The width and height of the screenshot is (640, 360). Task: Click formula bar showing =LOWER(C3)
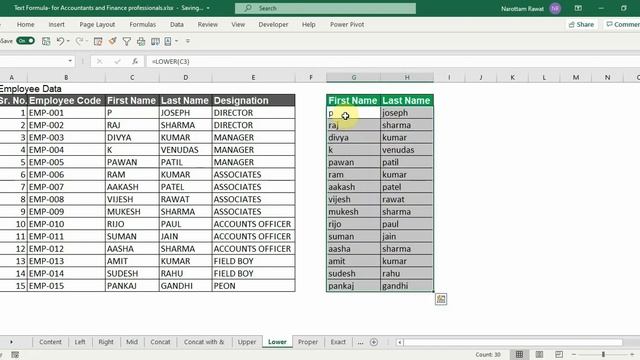[392, 61]
